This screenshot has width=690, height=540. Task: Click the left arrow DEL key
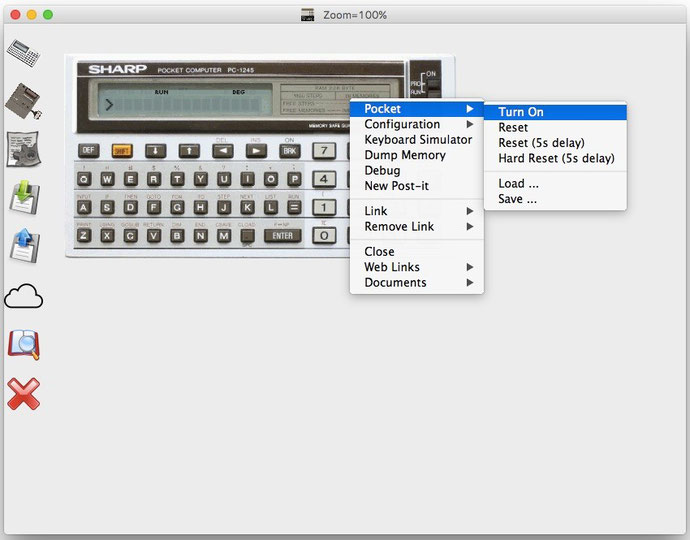[x=223, y=151]
